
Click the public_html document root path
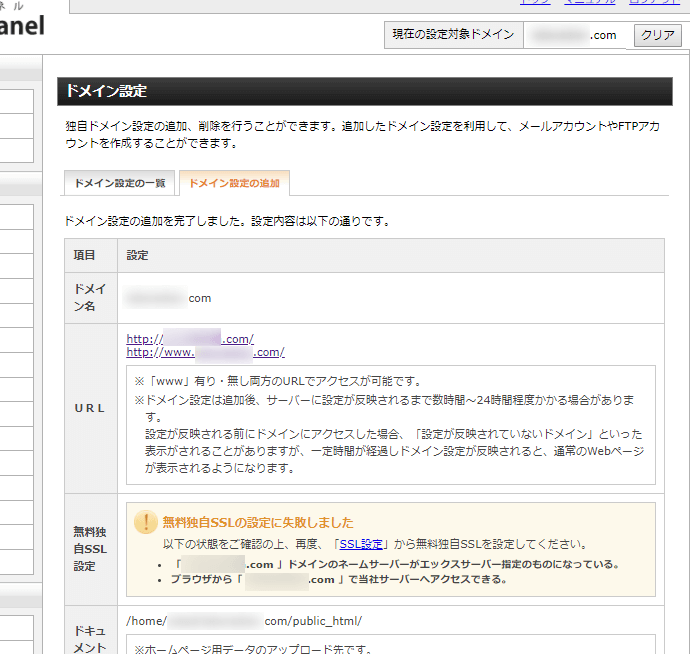(x=244, y=620)
